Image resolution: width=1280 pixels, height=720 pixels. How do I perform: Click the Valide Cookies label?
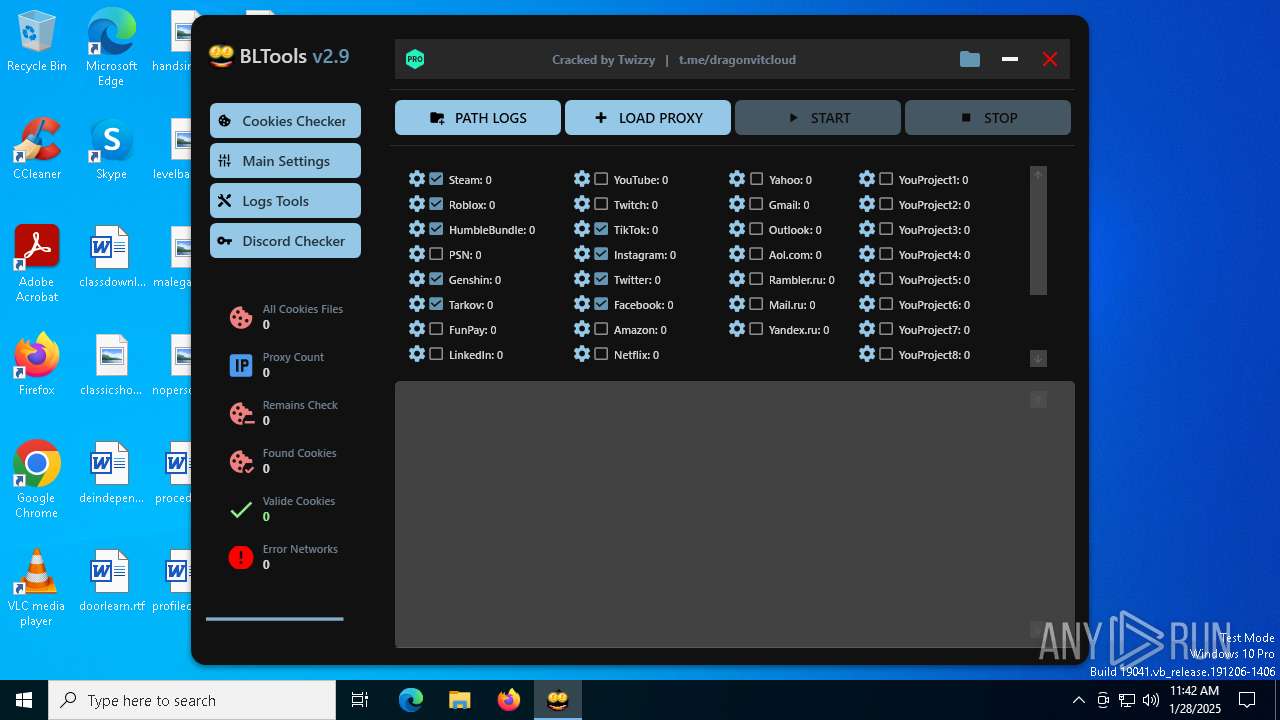pyautogui.click(x=299, y=501)
